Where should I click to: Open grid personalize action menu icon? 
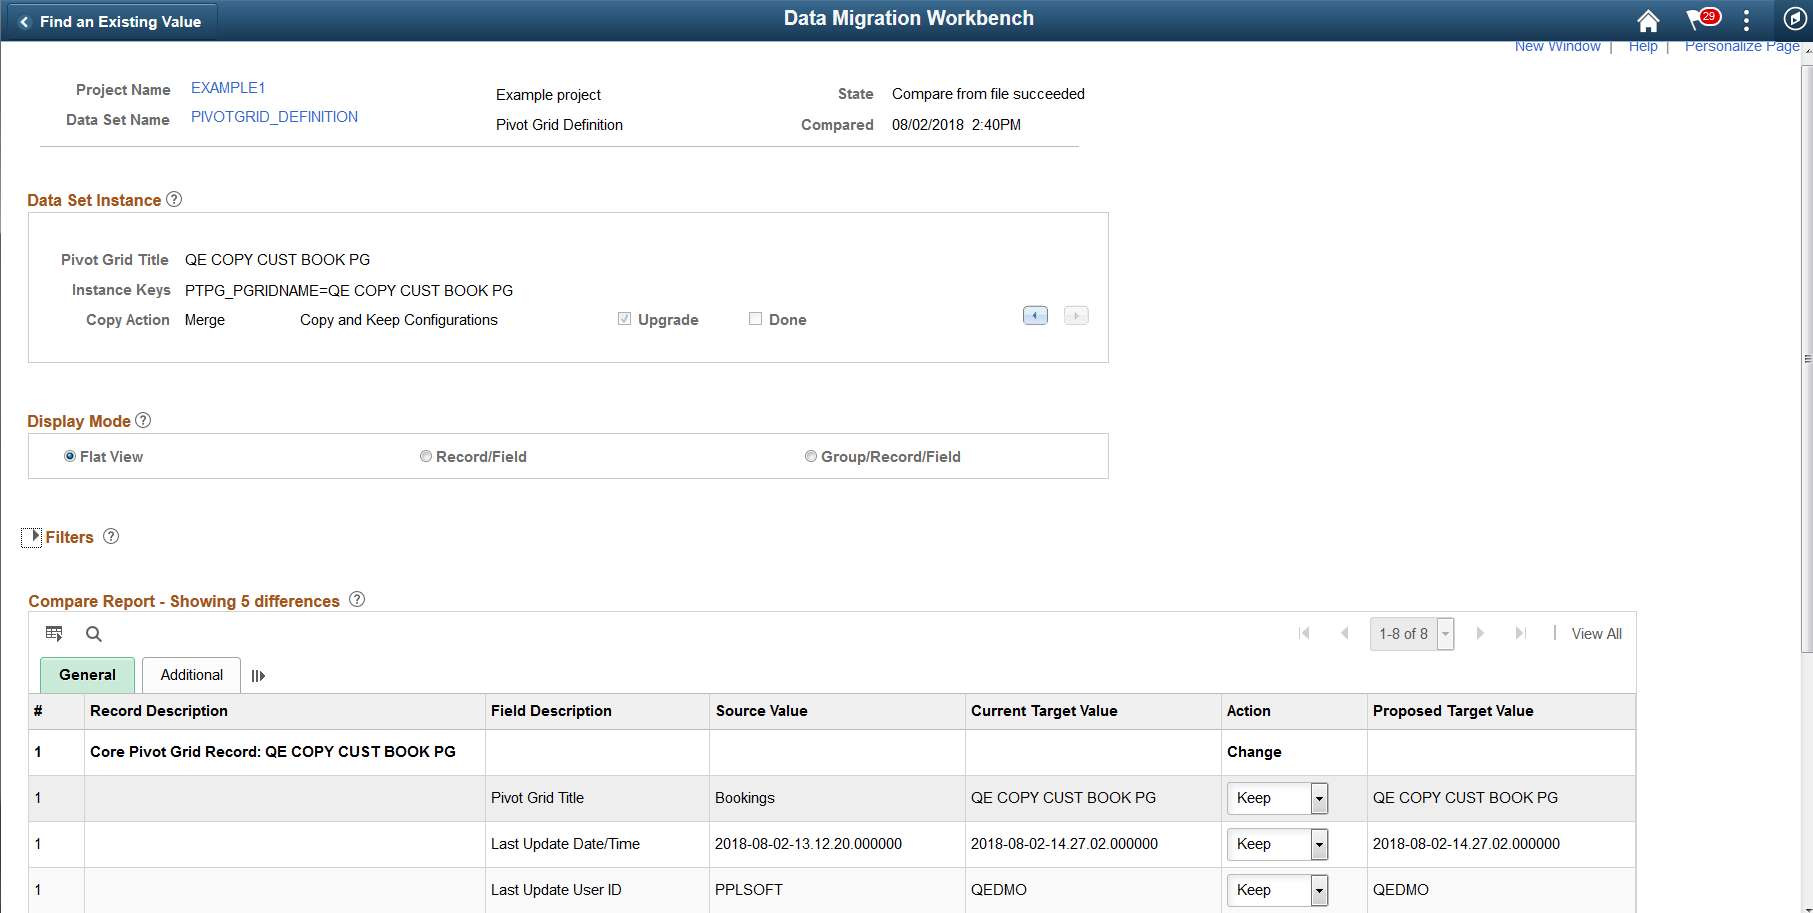(54, 633)
